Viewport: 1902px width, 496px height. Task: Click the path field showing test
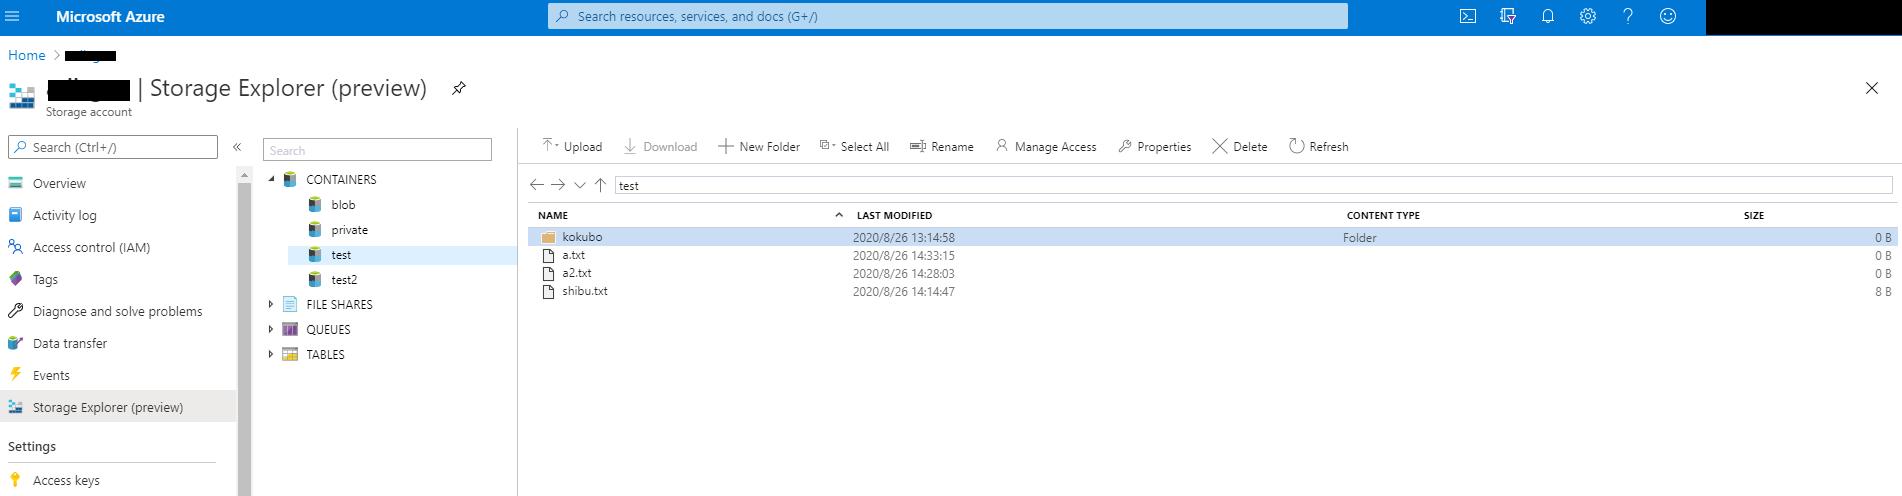1254,185
